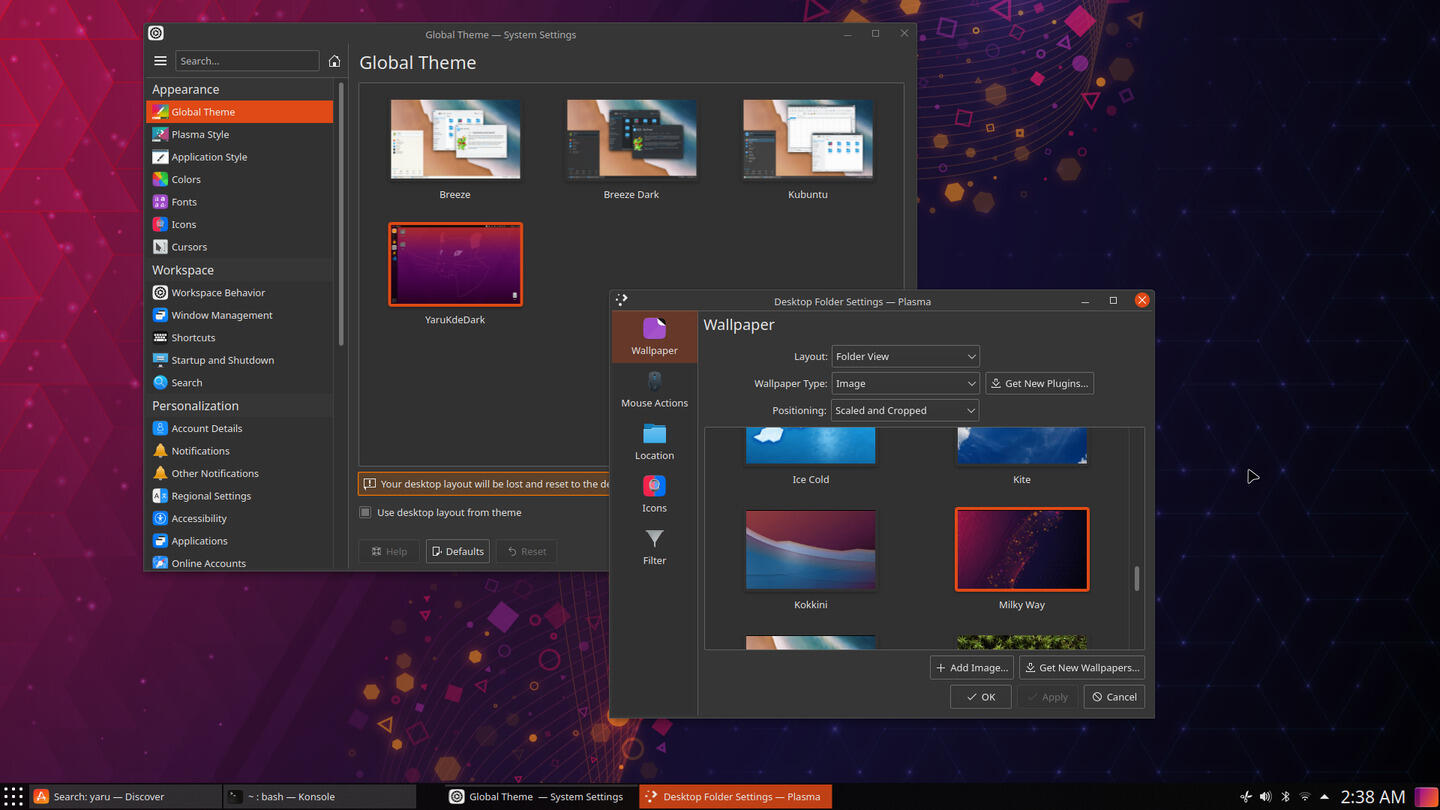Open the Filter section
Screen dimensions: 1440x810
(654, 546)
